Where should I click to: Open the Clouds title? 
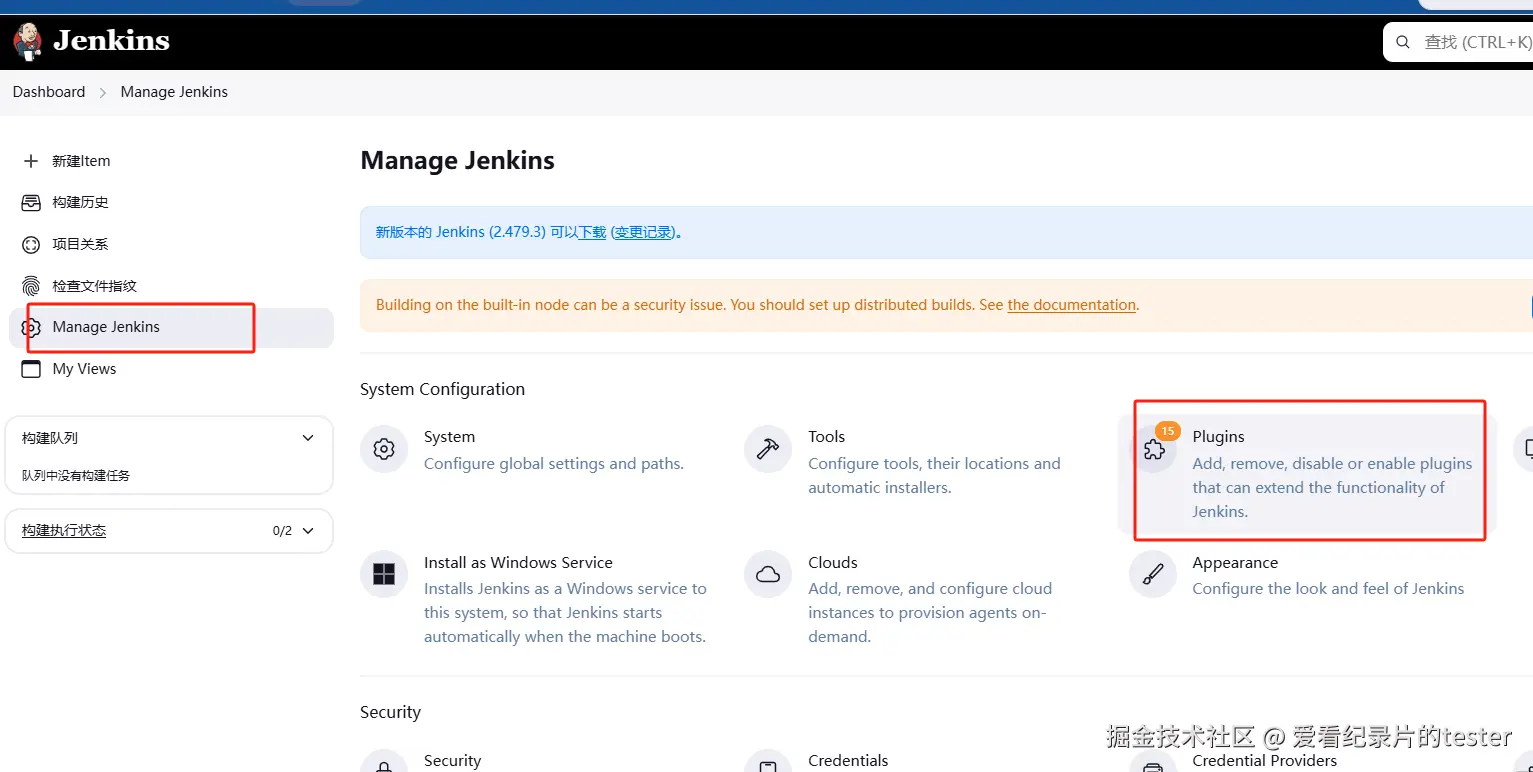[833, 563]
